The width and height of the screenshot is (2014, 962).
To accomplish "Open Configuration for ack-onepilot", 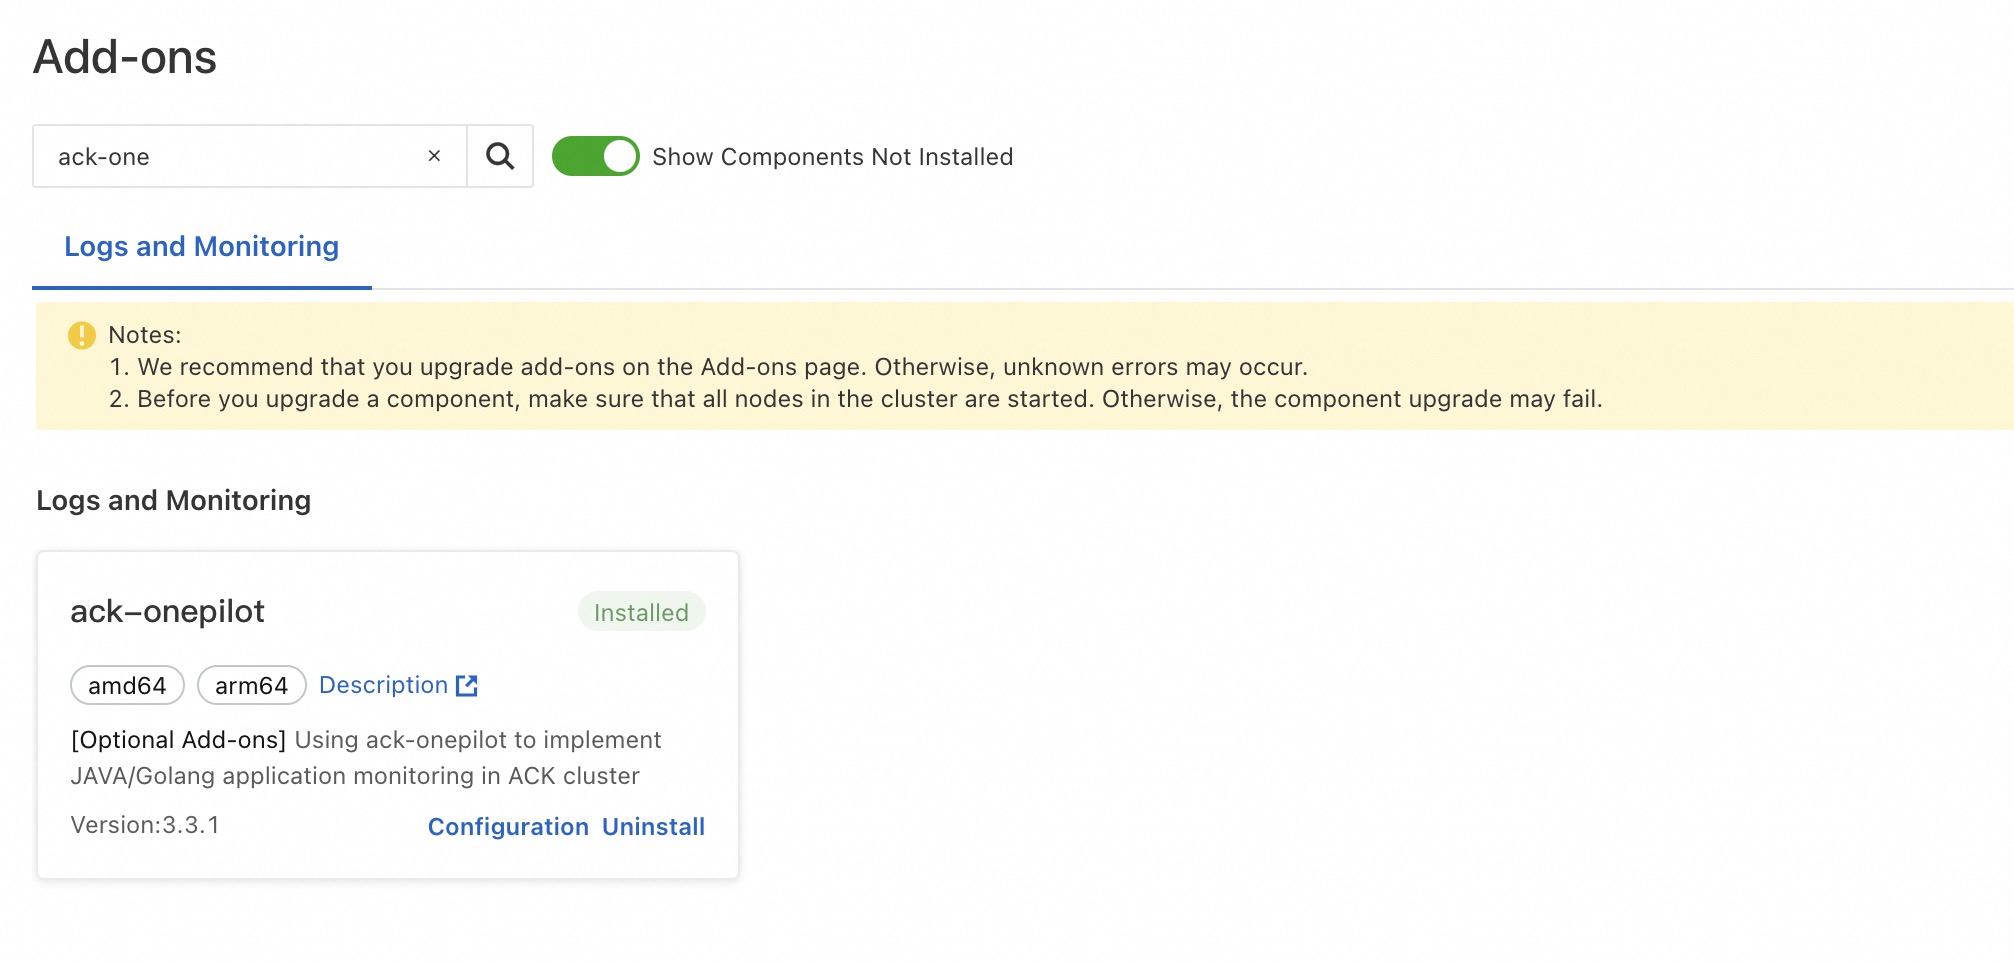I will [508, 827].
